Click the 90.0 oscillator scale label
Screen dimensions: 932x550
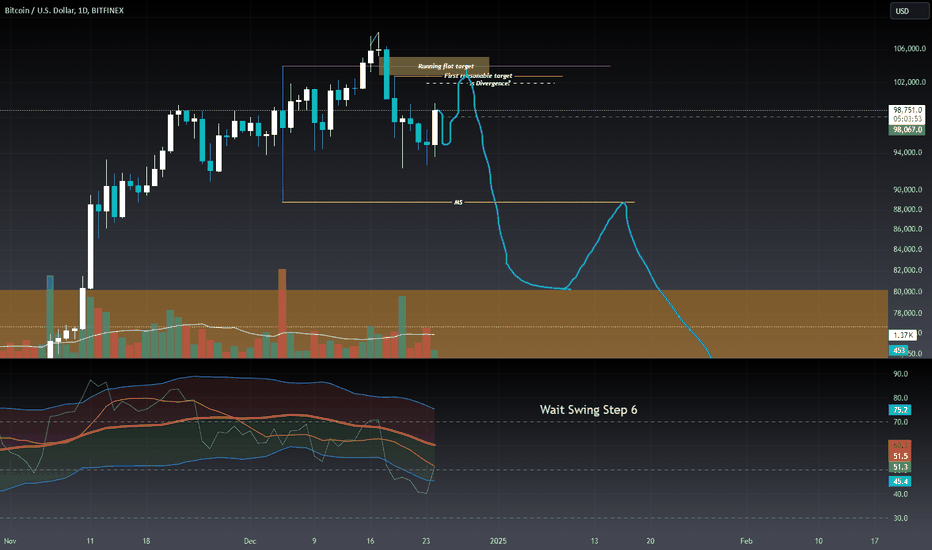[901, 374]
